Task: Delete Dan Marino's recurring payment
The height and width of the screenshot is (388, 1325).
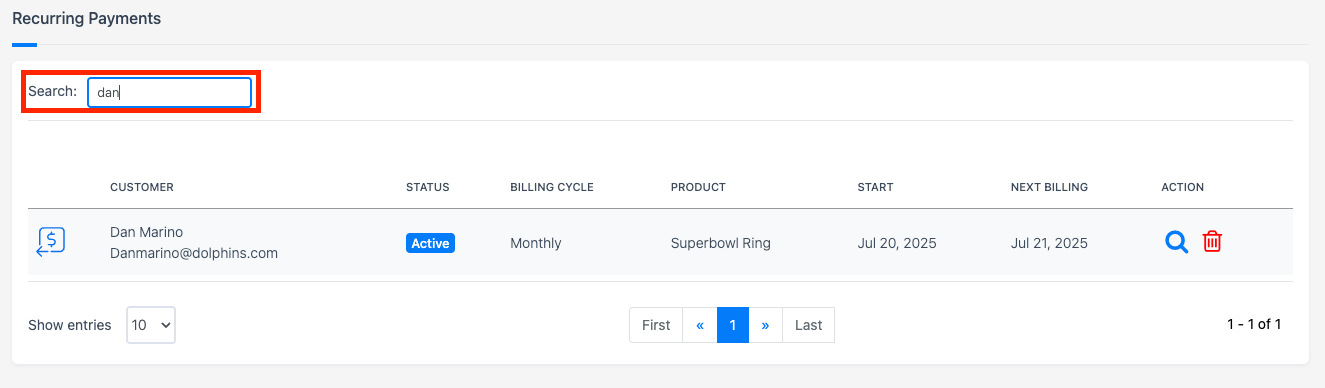Action: click(1212, 242)
